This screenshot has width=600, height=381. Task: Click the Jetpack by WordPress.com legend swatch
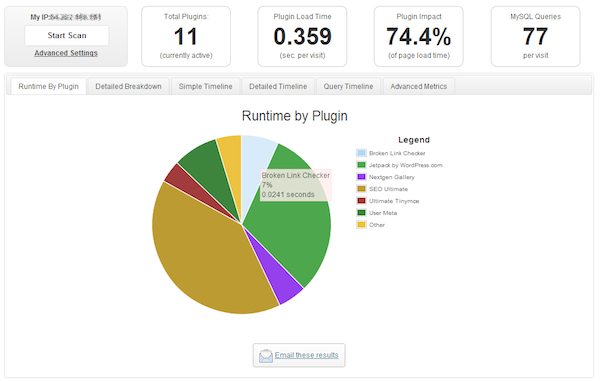click(x=361, y=165)
